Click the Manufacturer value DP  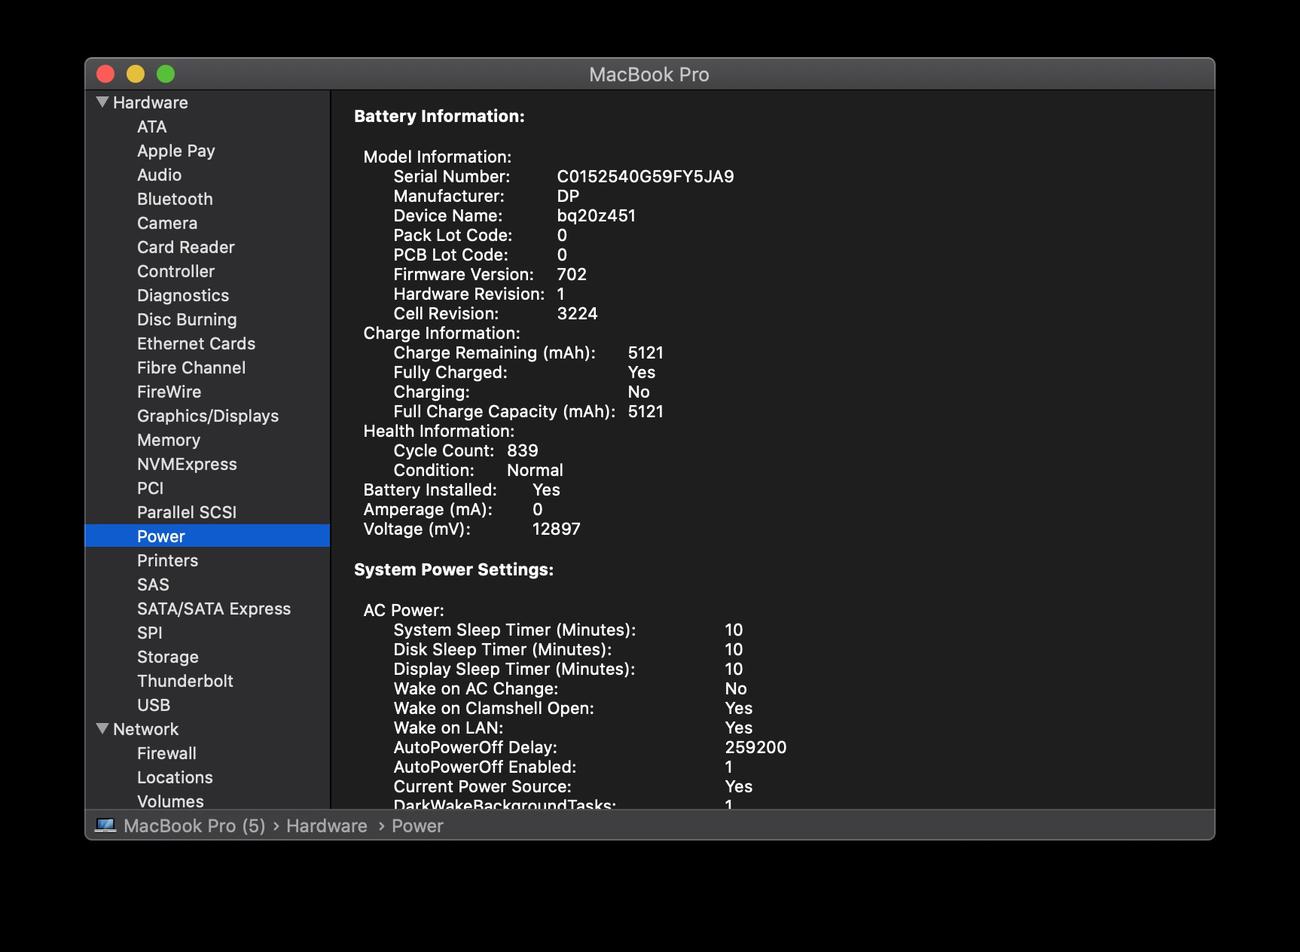point(568,196)
